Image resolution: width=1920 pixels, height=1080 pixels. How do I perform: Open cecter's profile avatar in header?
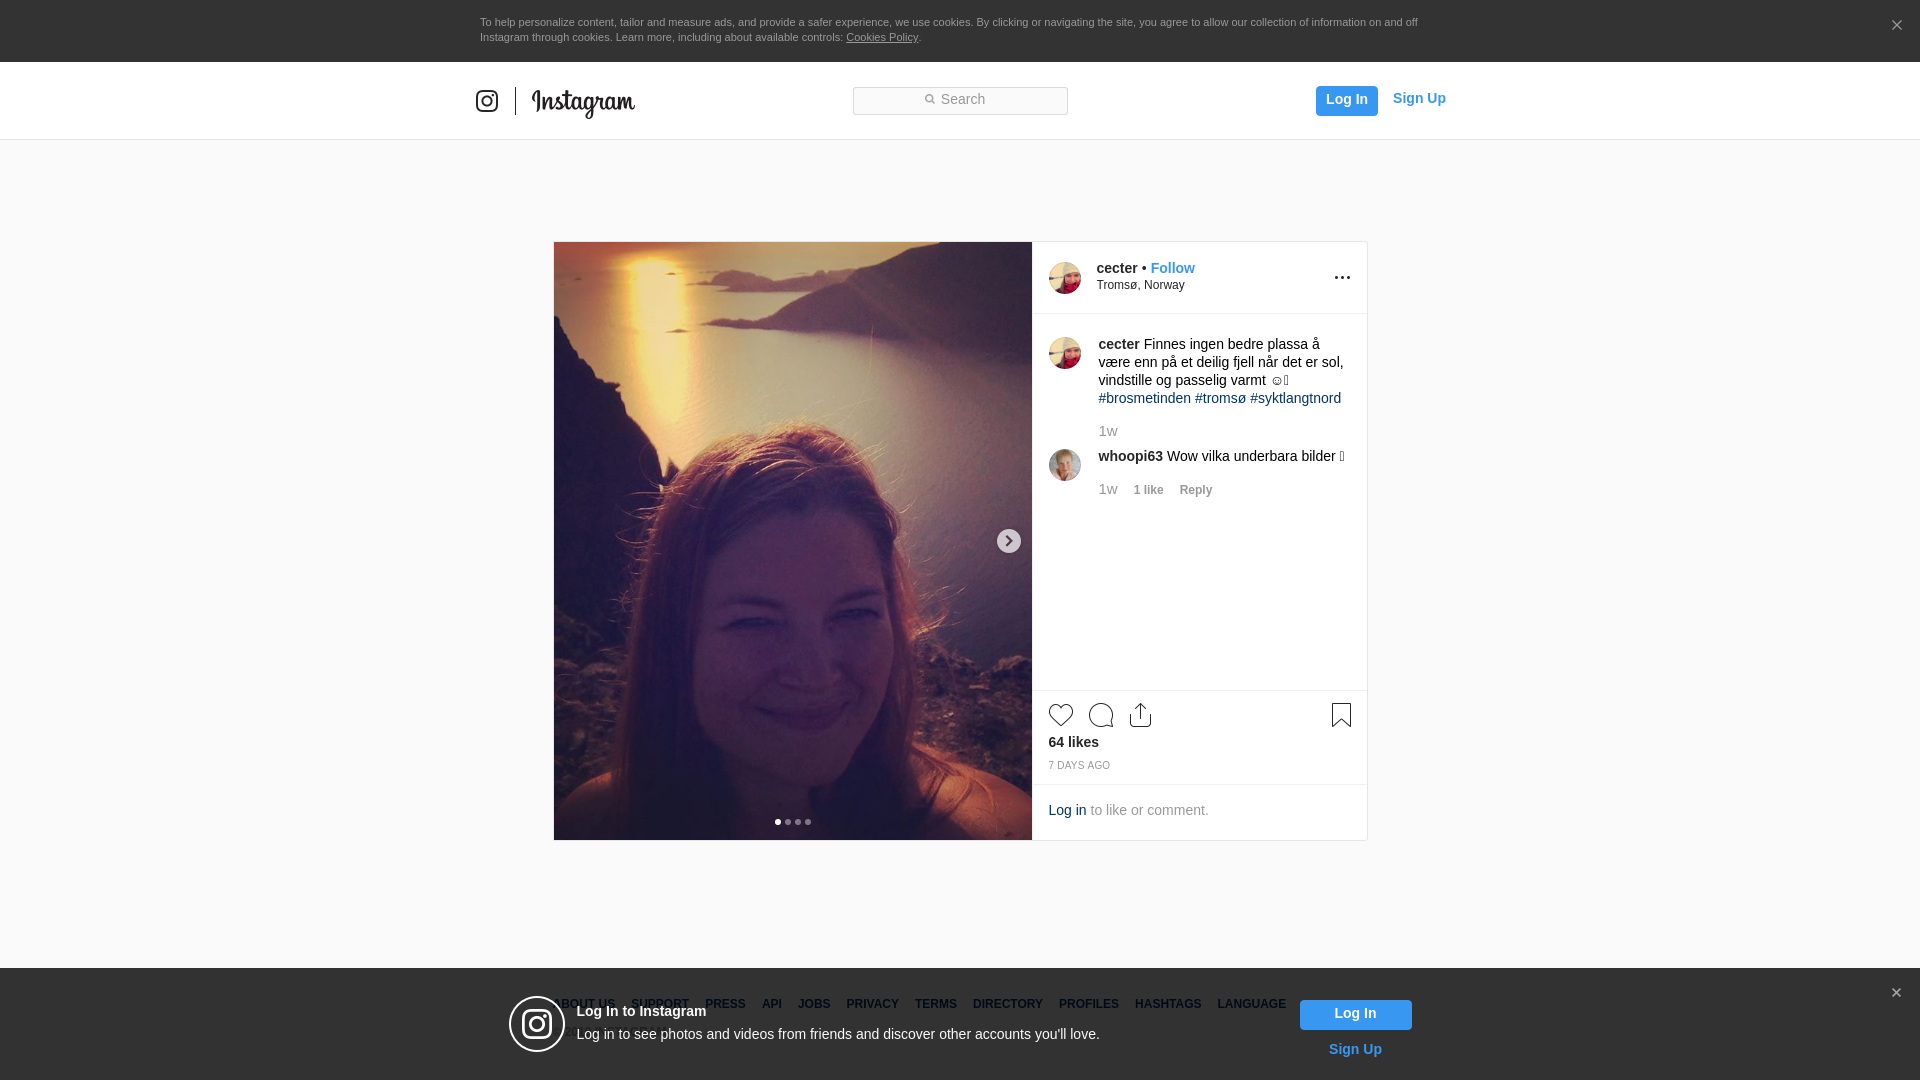1064,278
